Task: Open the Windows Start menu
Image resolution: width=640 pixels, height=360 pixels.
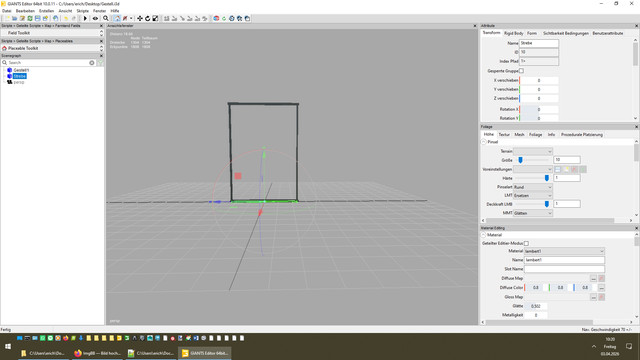Action: pos(8,346)
